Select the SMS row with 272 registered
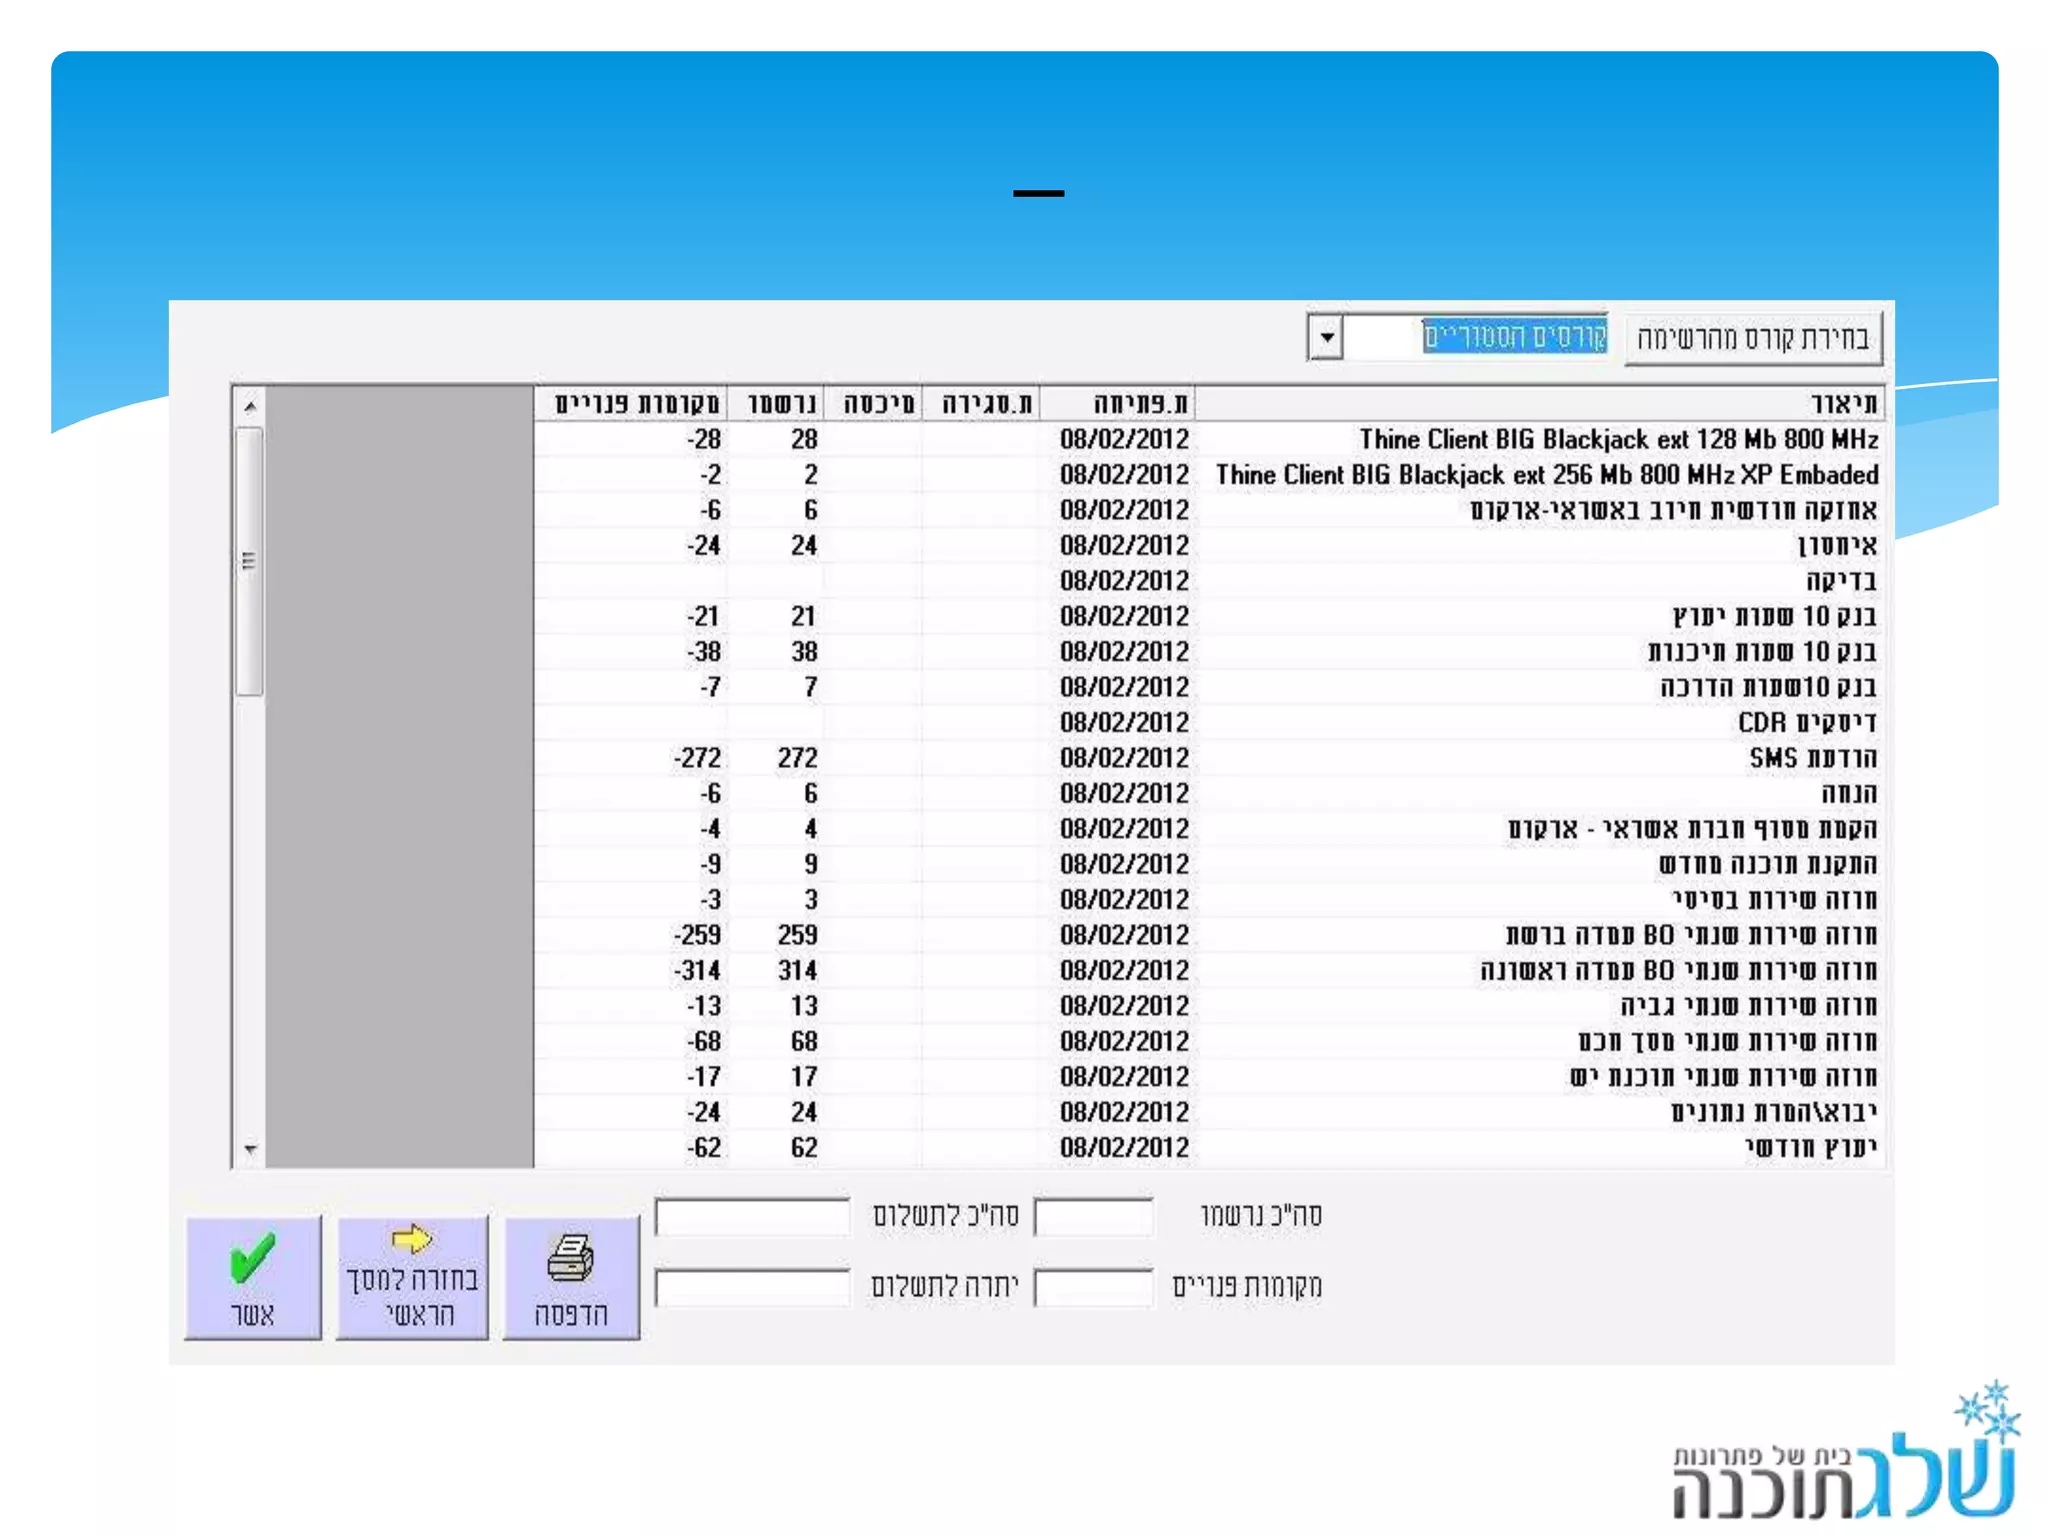2048x1536 pixels. click(1812, 758)
